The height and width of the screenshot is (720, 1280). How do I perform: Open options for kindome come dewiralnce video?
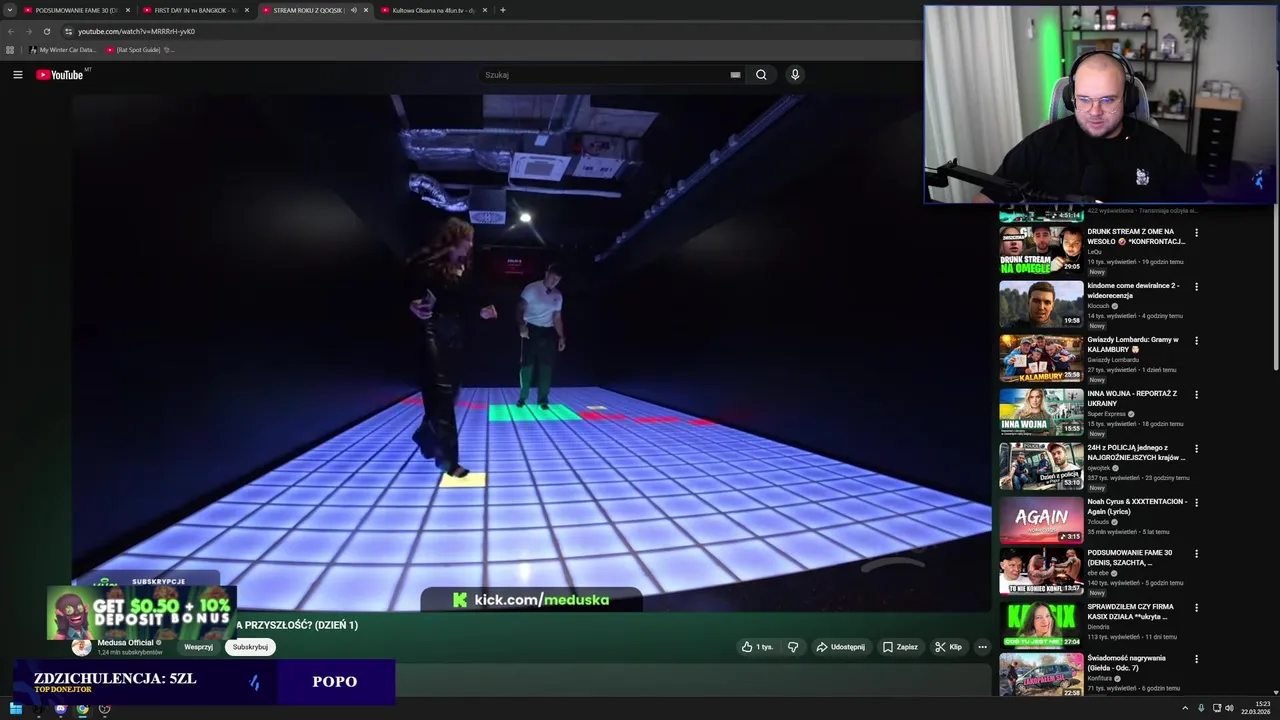tap(1196, 287)
